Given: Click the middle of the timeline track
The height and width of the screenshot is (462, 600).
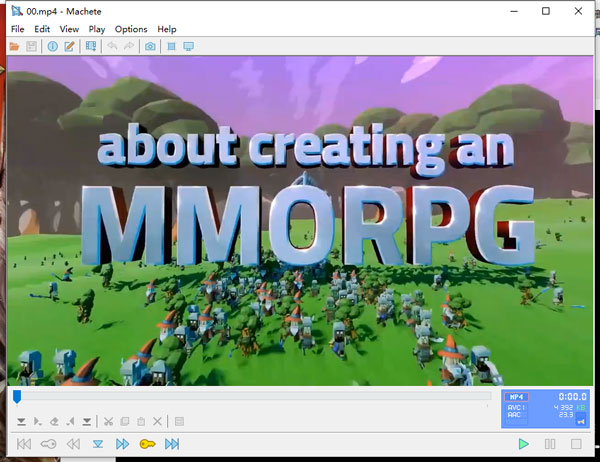Looking at the screenshot, I should (x=253, y=396).
